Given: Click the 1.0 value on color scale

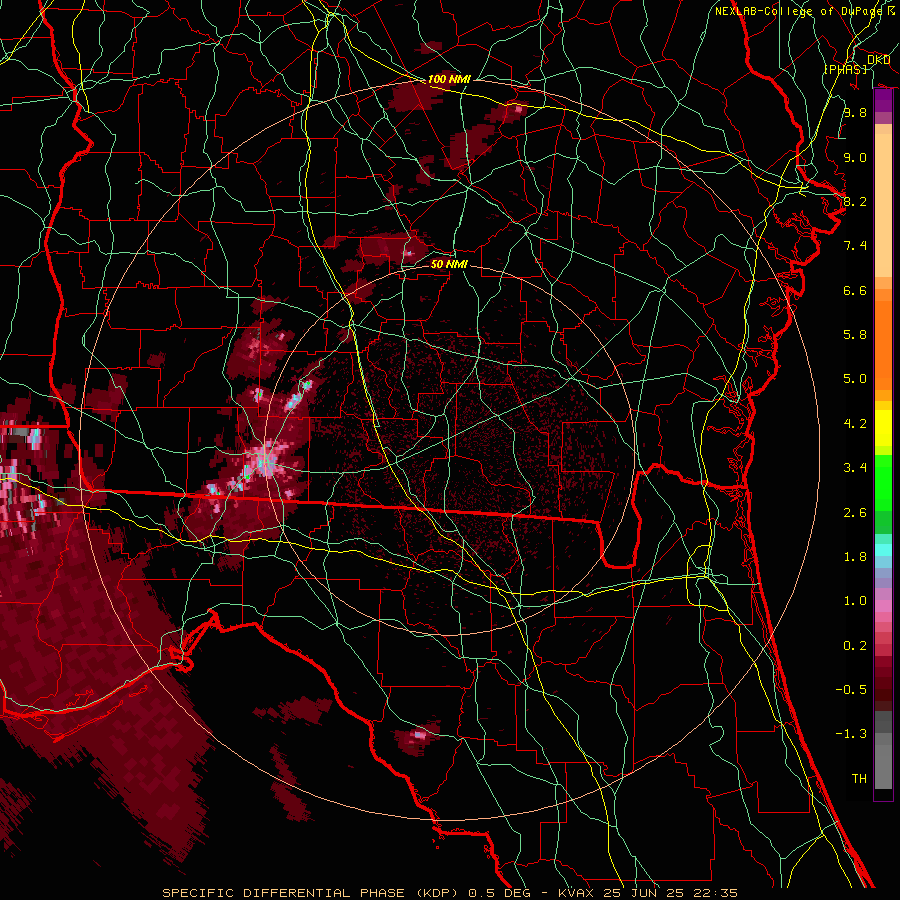Looking at the screenshot, I should (855, 601).
